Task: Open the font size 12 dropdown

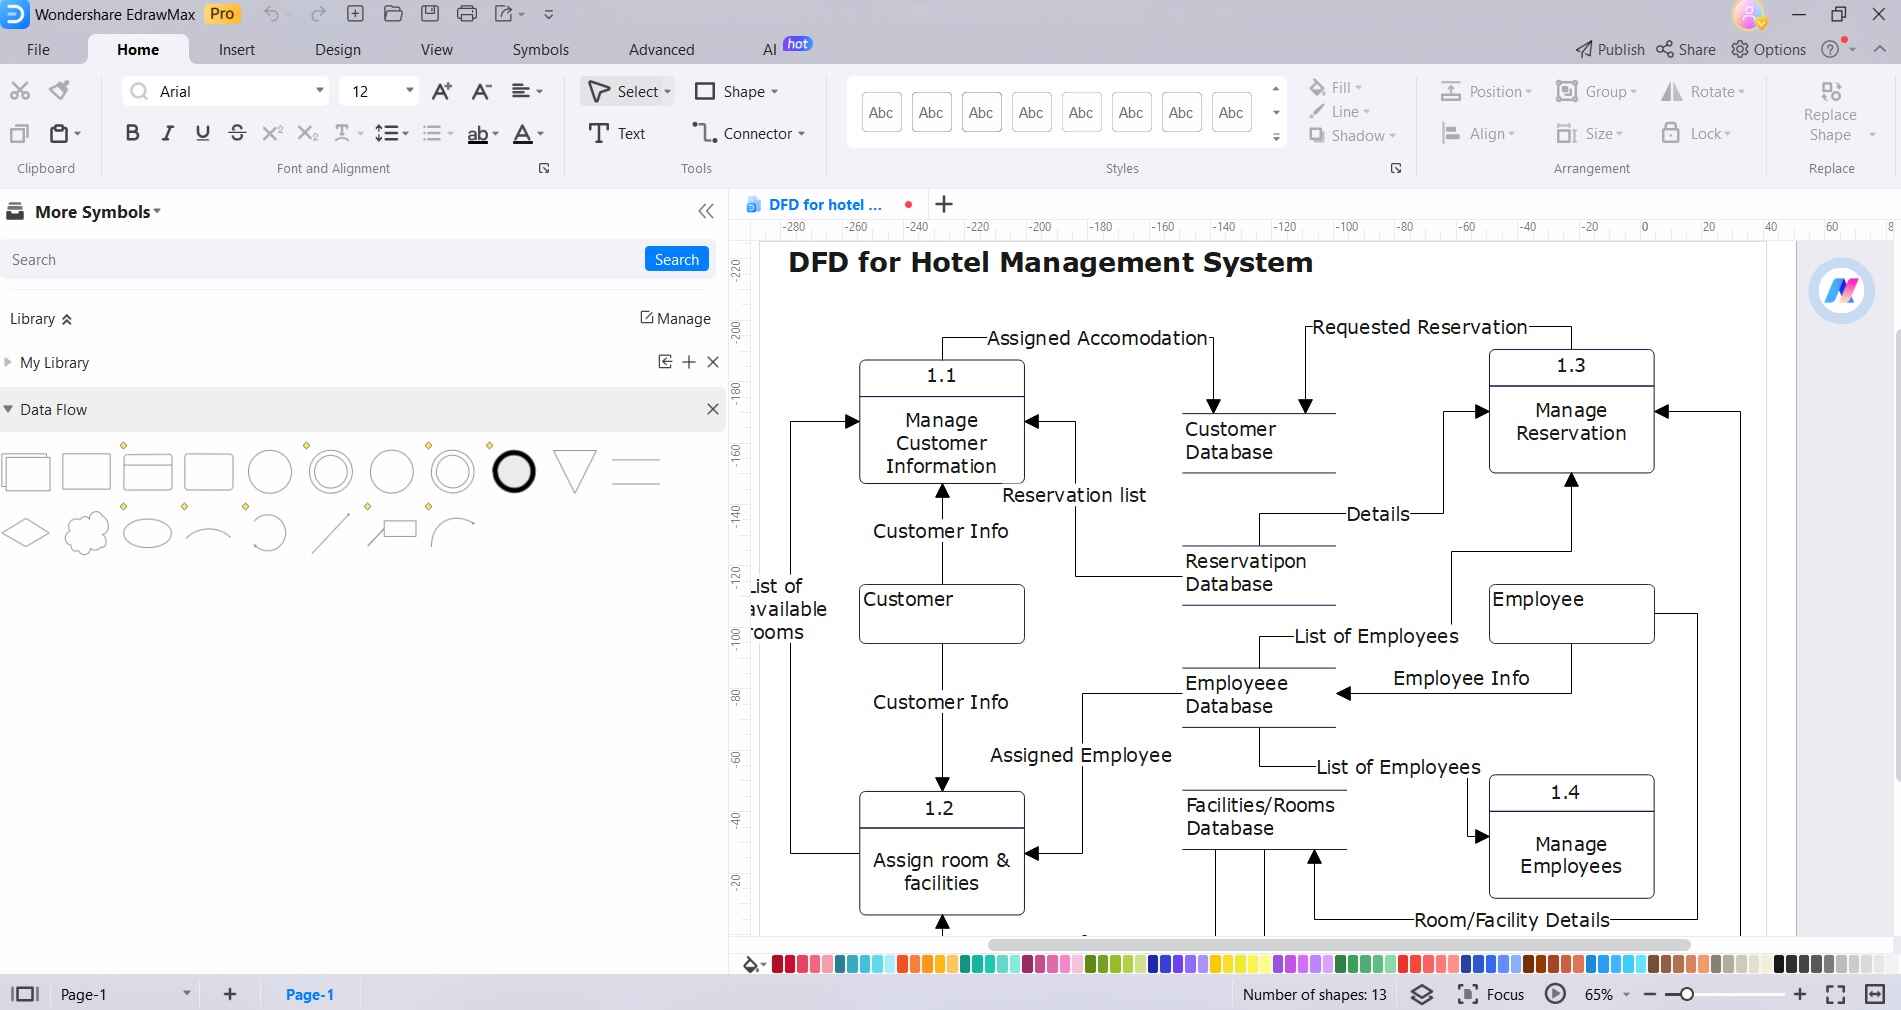Action: pyautogui.click(x=409, y=91)
